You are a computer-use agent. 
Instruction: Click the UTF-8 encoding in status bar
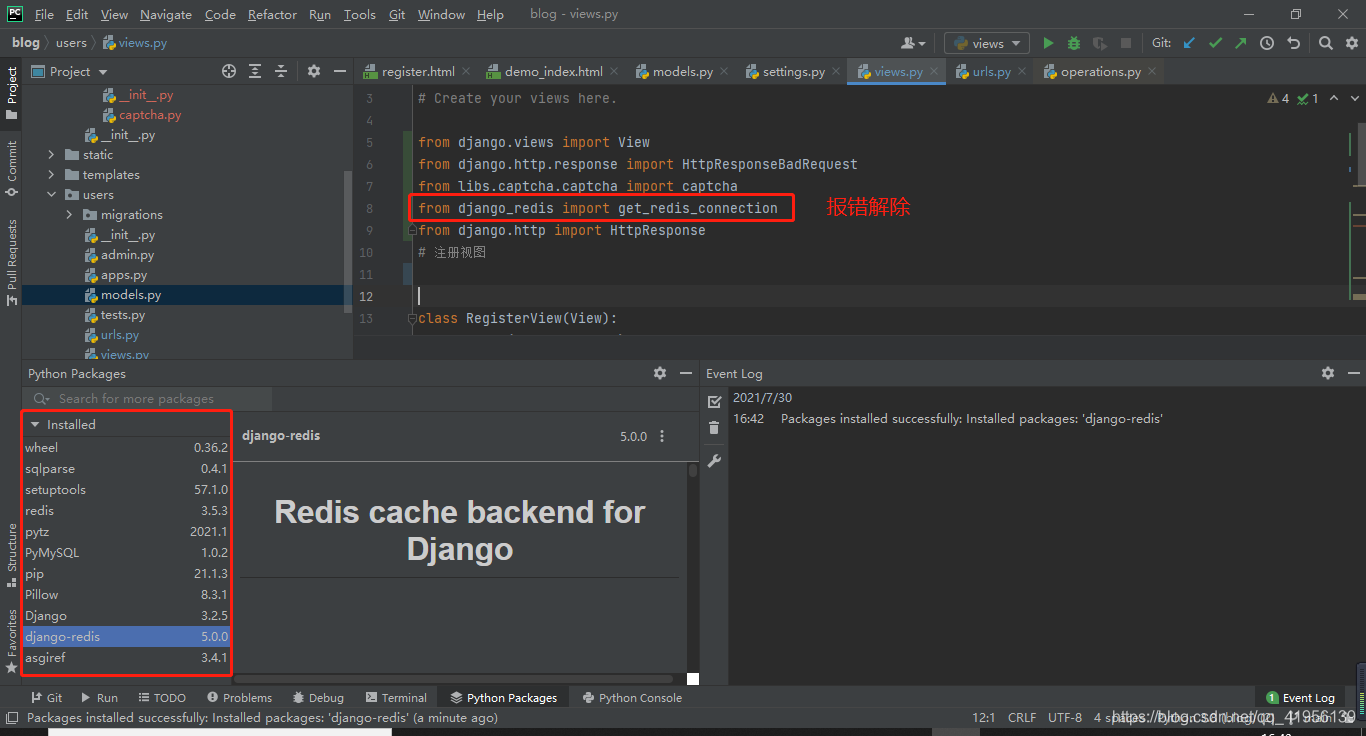(1065, 718)
